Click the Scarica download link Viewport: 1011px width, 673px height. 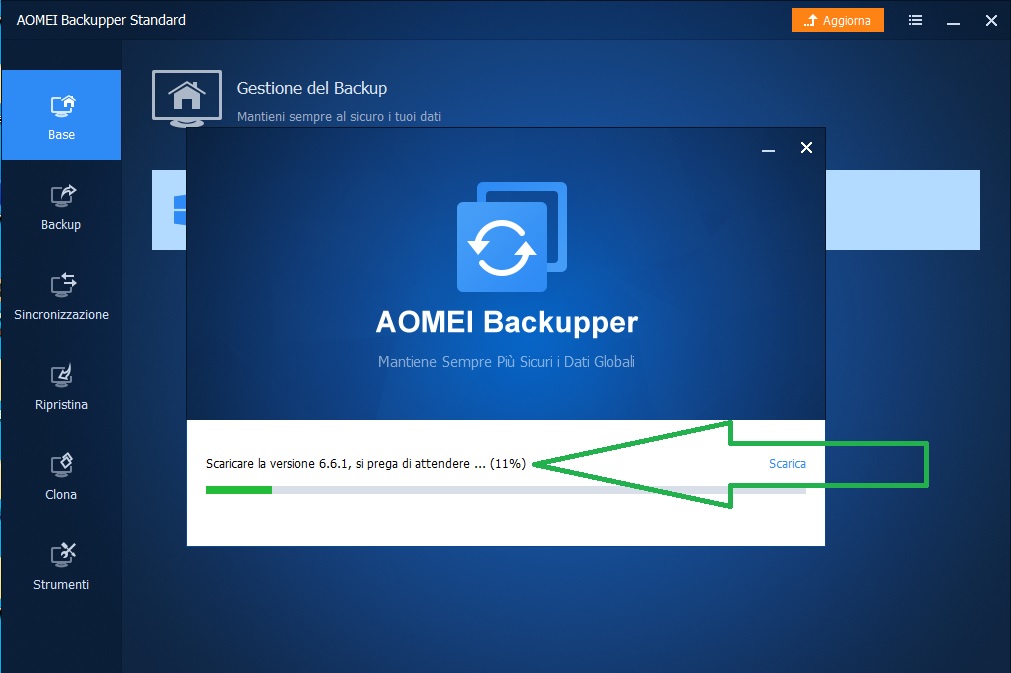[787, 463]
